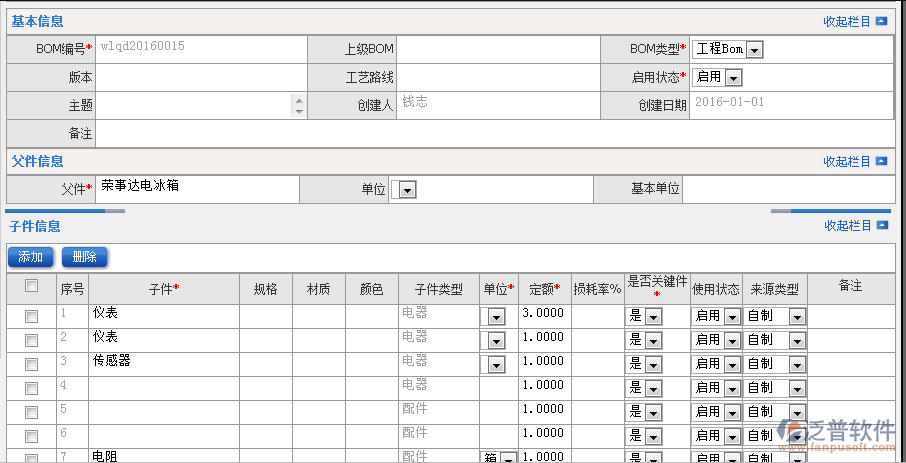The width and height of the screenshot is (906, 463).
Task: Check the checkbox for row 1 仪表
Action: pos(31,316)
